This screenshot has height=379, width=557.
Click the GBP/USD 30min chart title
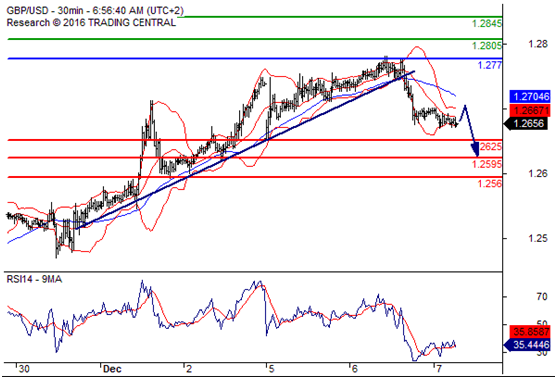coord(95,11)
